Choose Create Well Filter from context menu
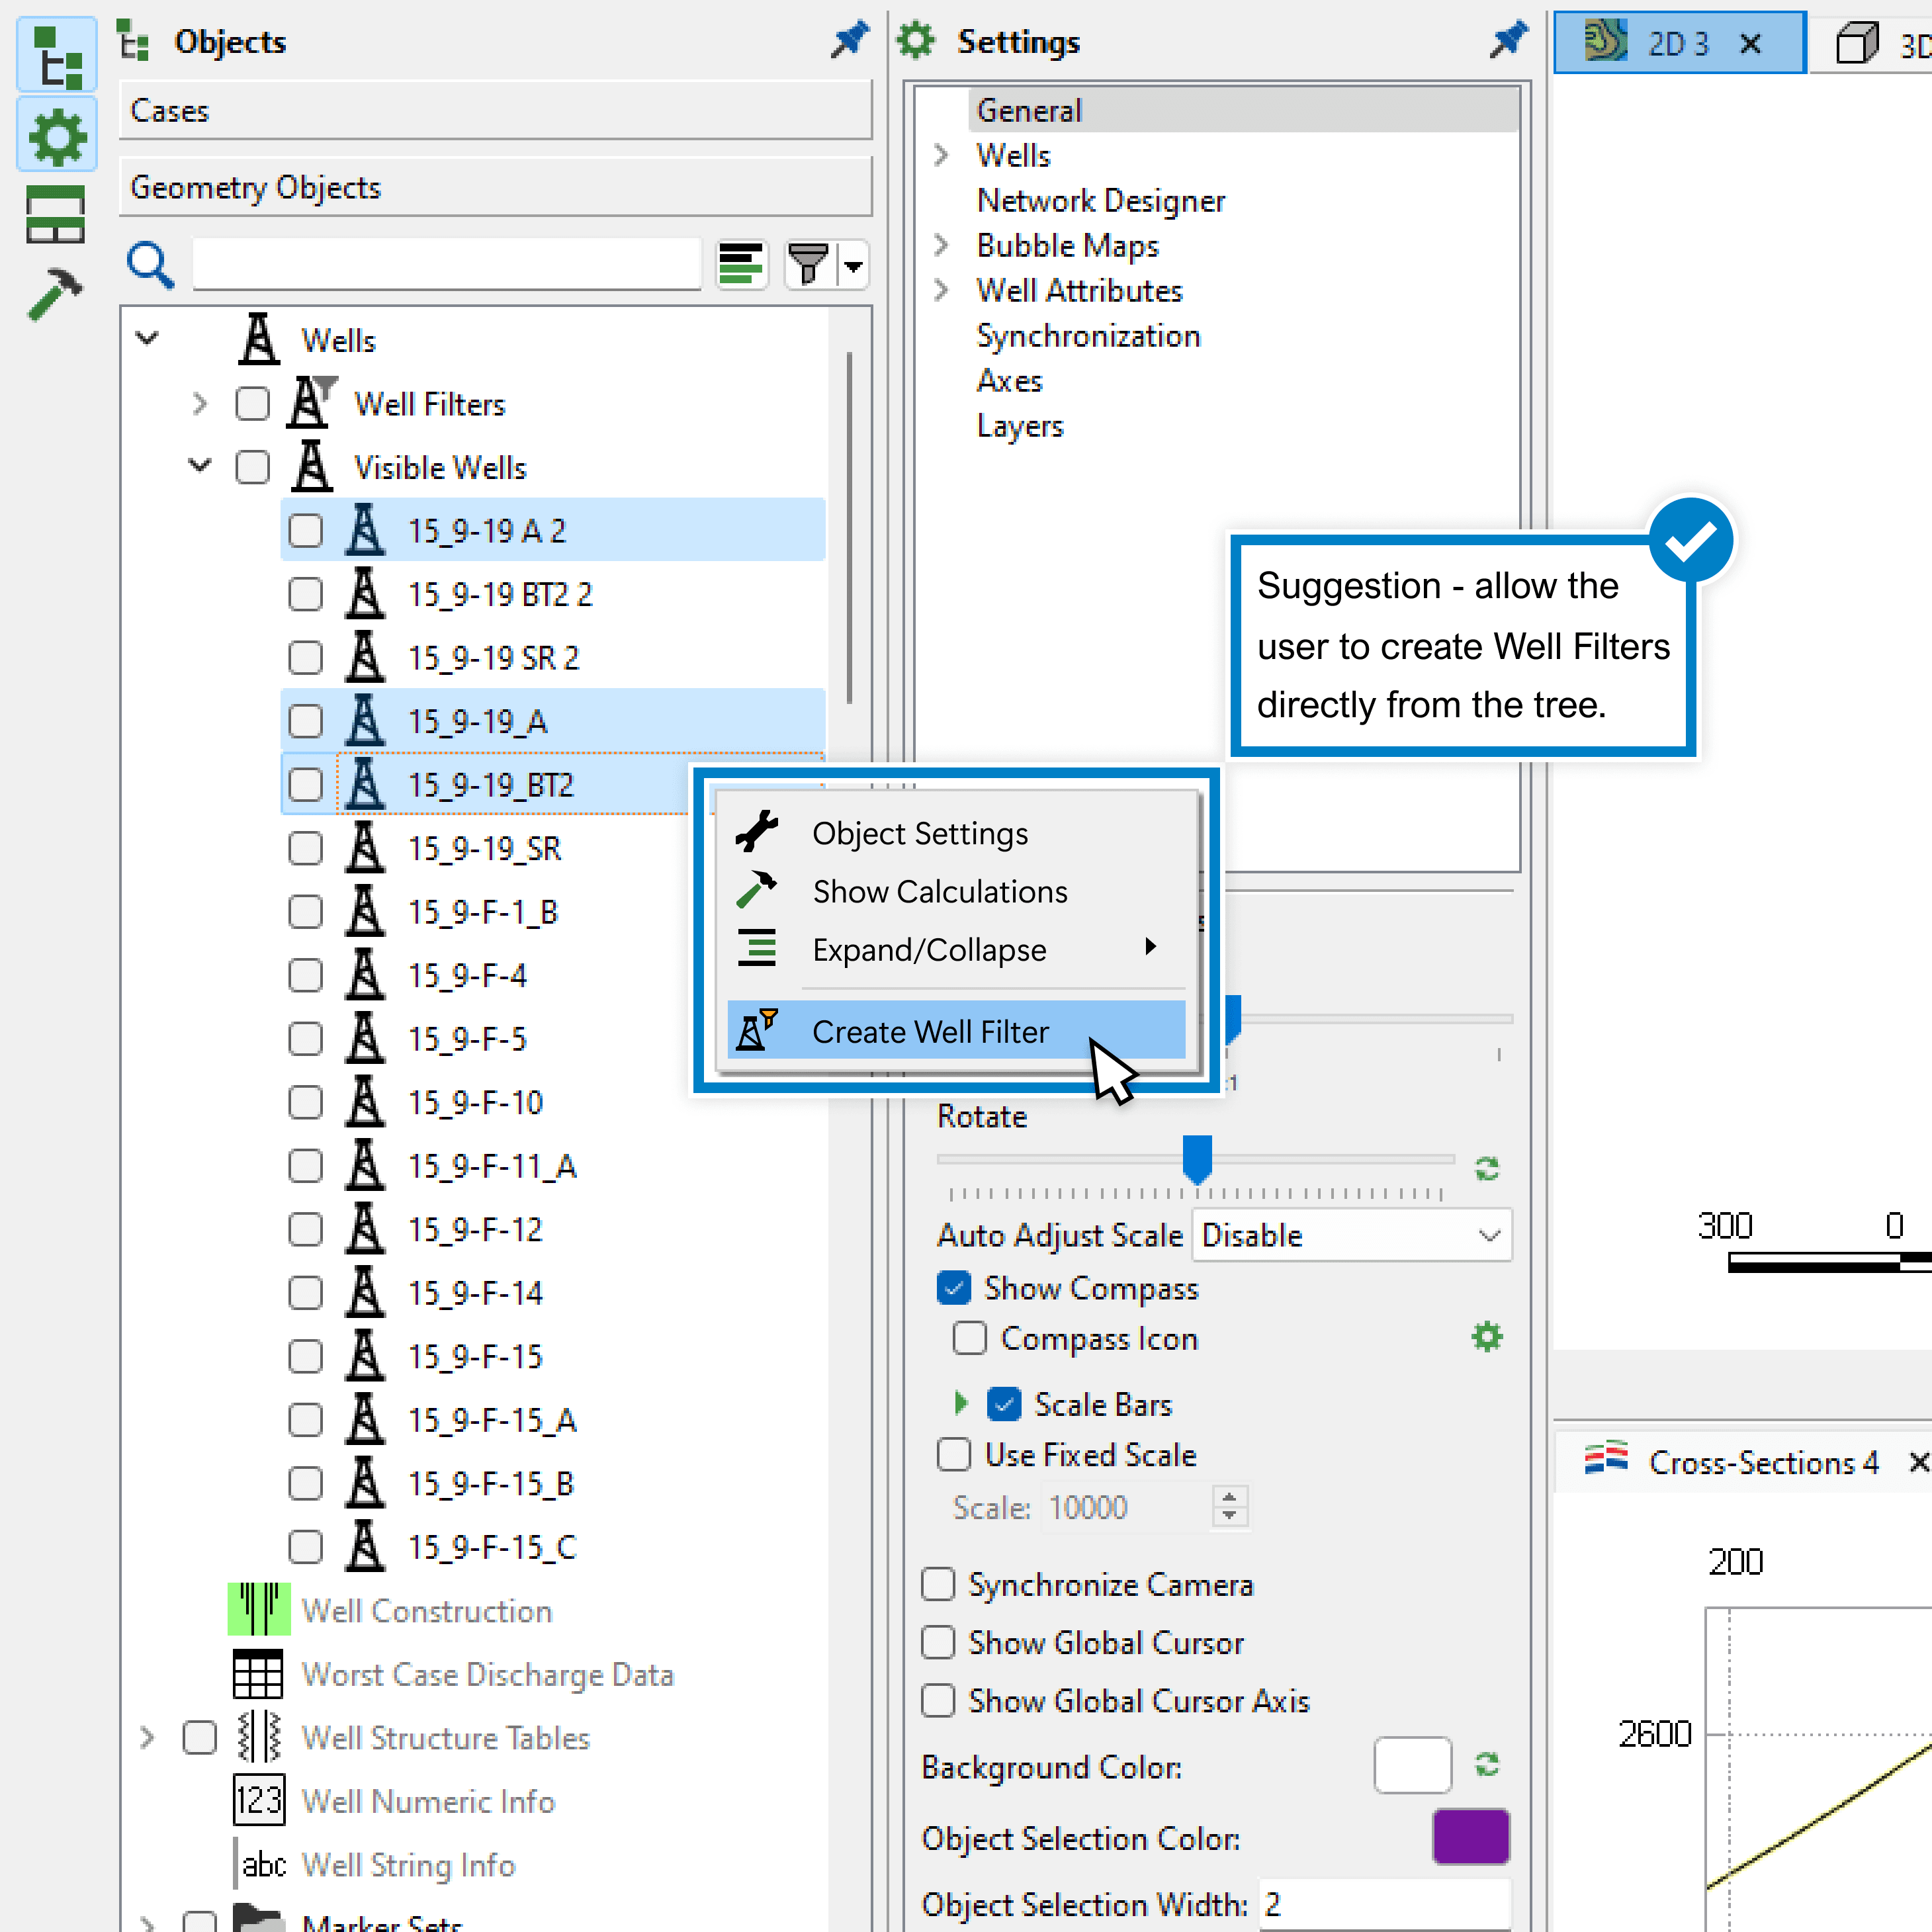 click(x=930, y=1031)
